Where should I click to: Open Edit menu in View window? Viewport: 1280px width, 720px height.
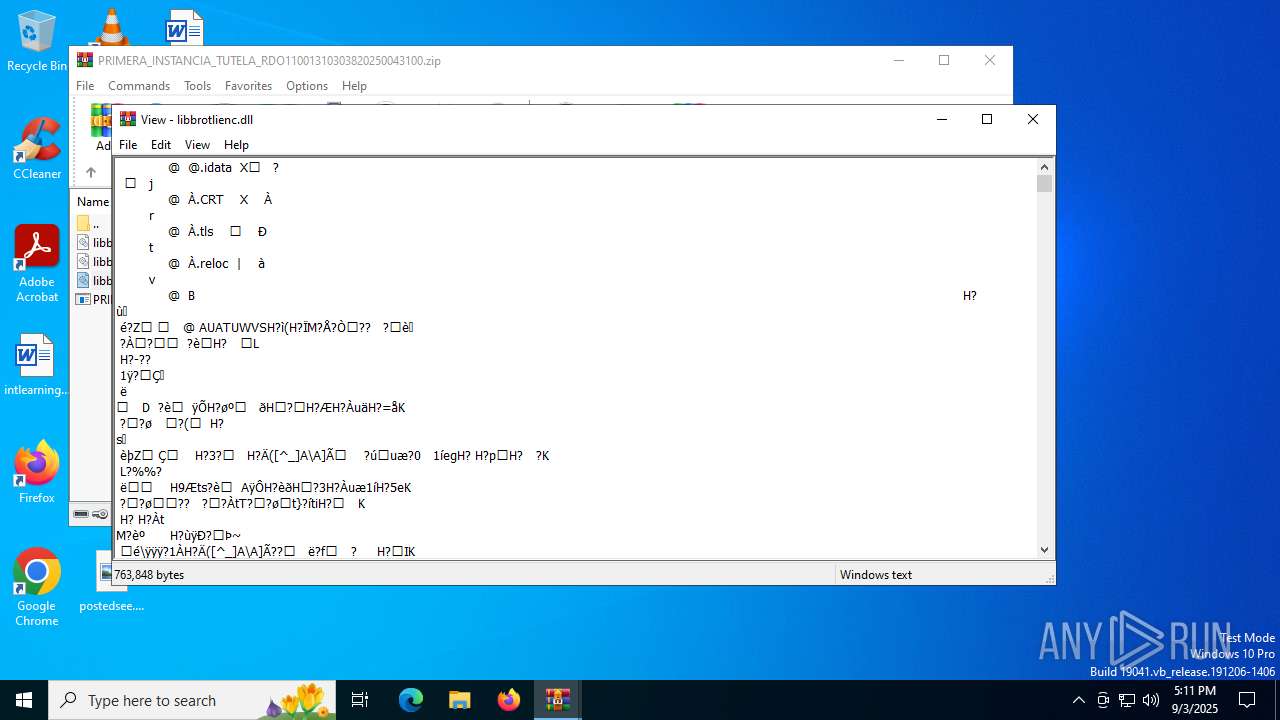click(x=161, y=145)
